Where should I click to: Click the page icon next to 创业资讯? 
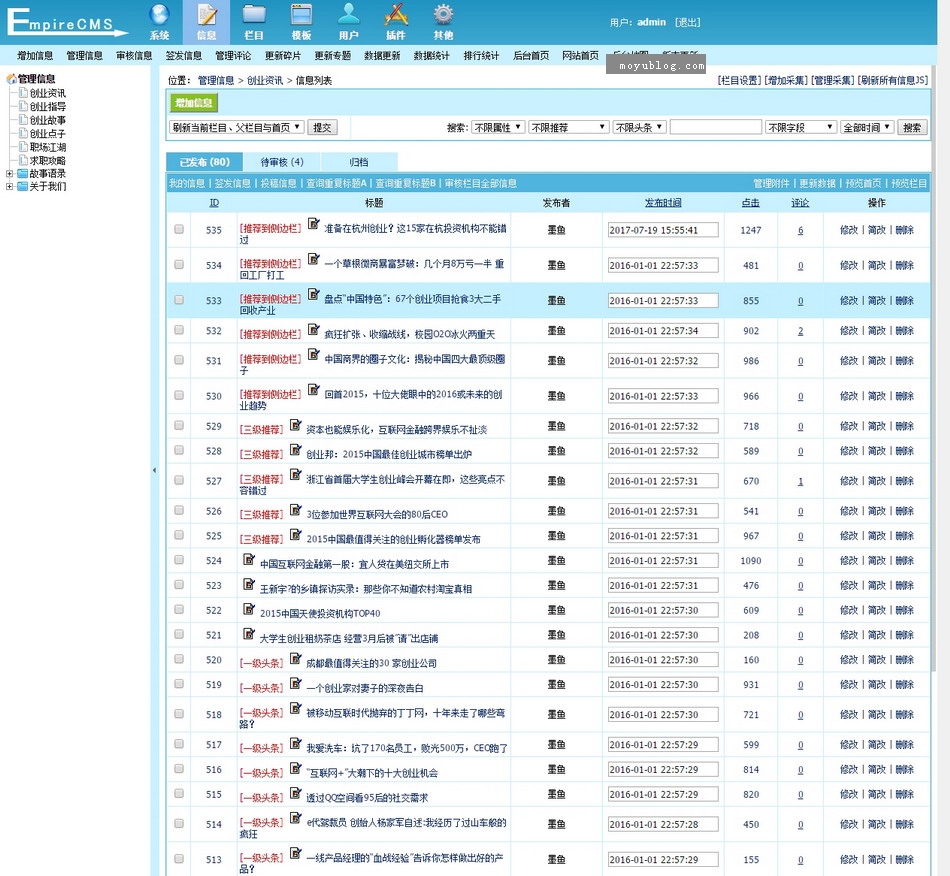pyautogui.click(x=24, y=93)
